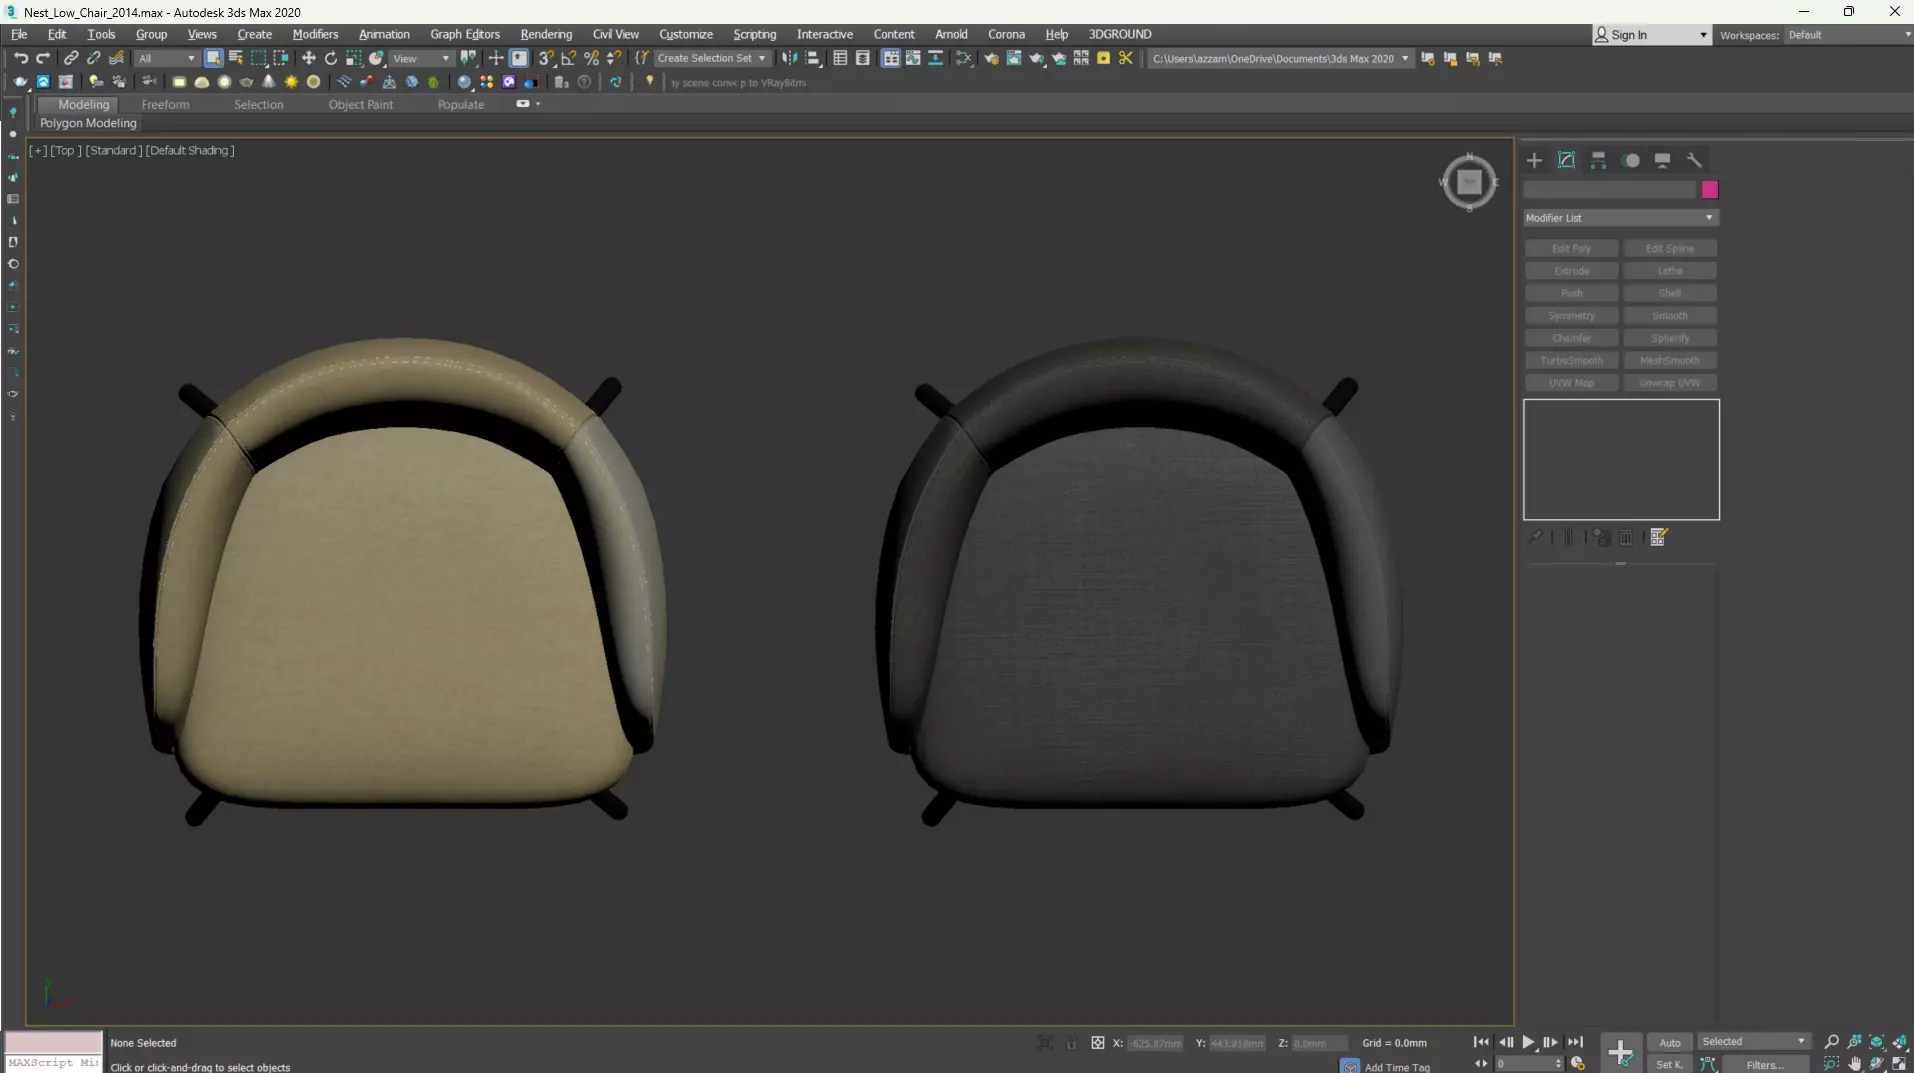Select the Pan View hand icon
This screenshot has height=1073, width=1914.
(x=1855, y=1064)
